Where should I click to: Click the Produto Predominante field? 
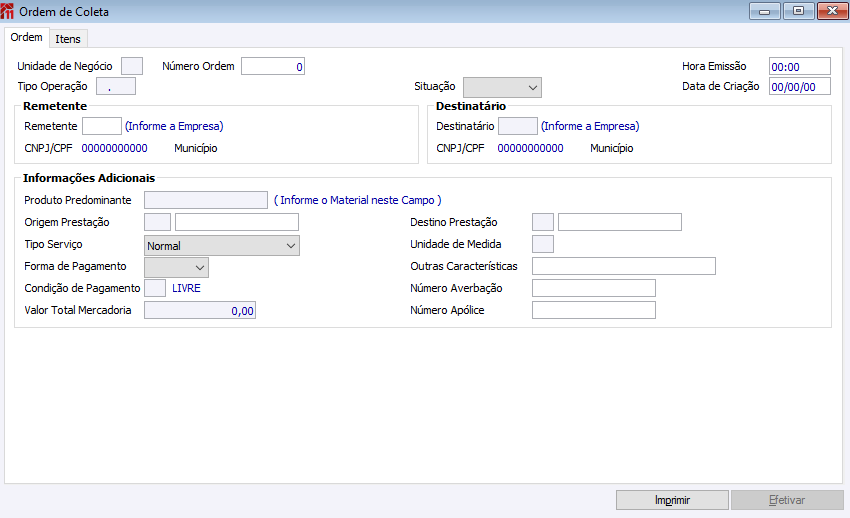(206, 200)
